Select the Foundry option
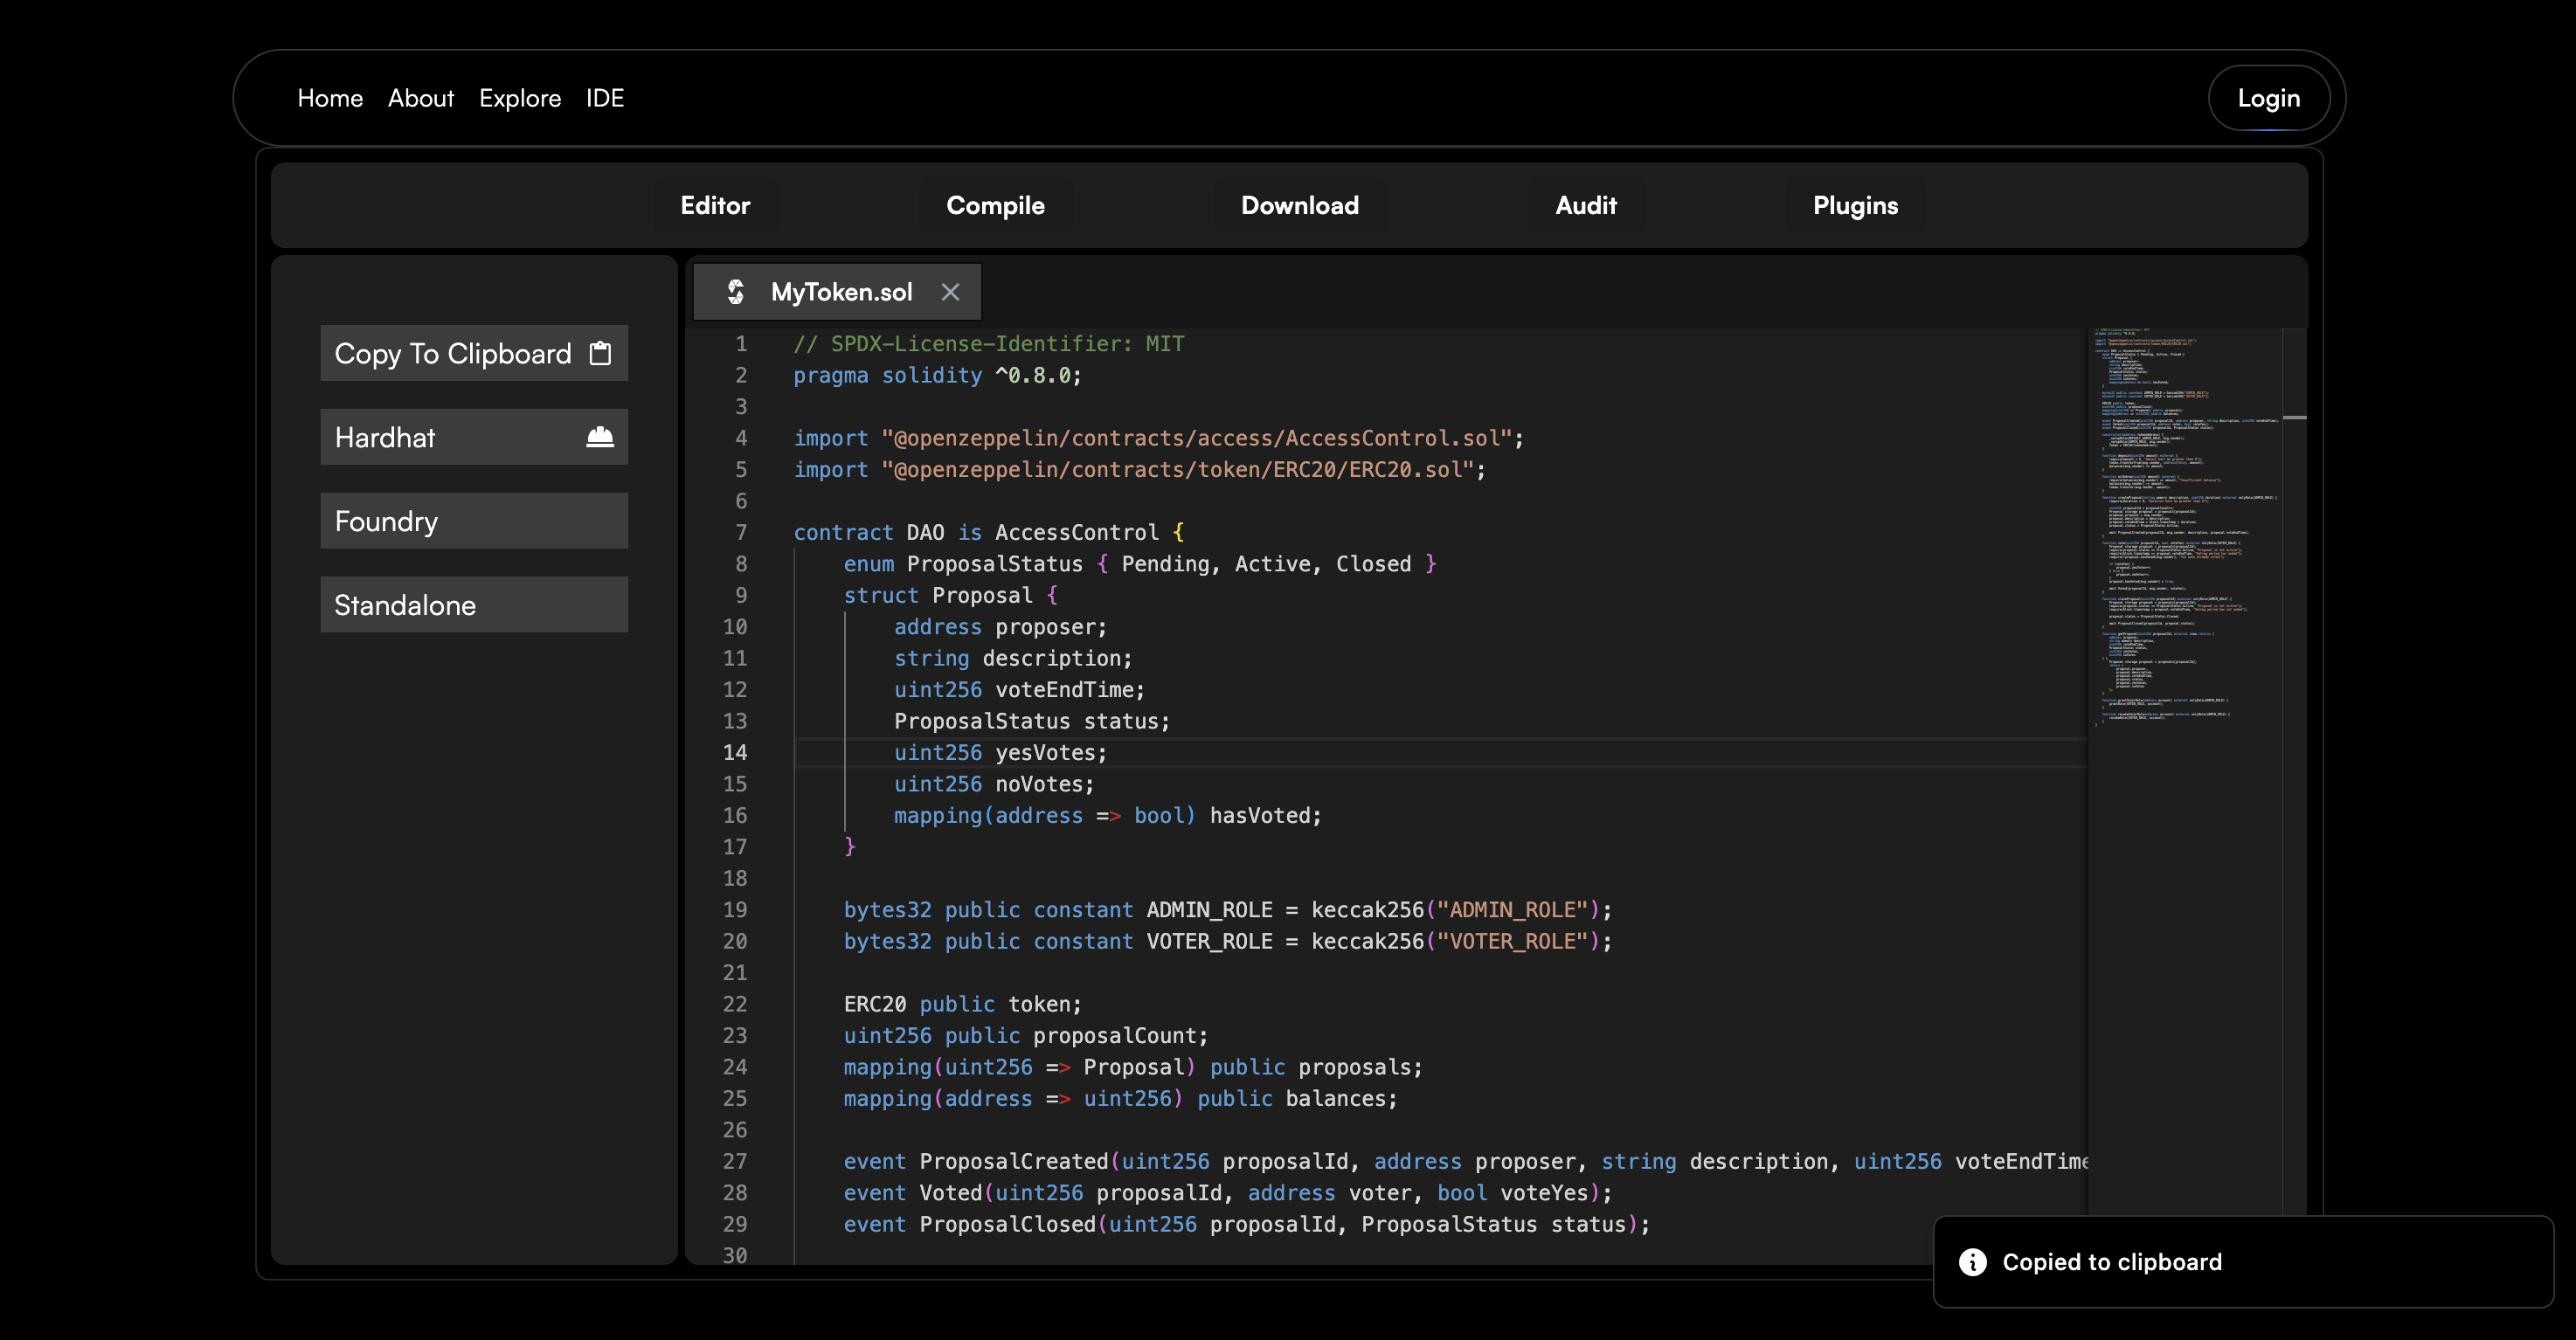The image size is (2576, 1340). click(474, 521)
